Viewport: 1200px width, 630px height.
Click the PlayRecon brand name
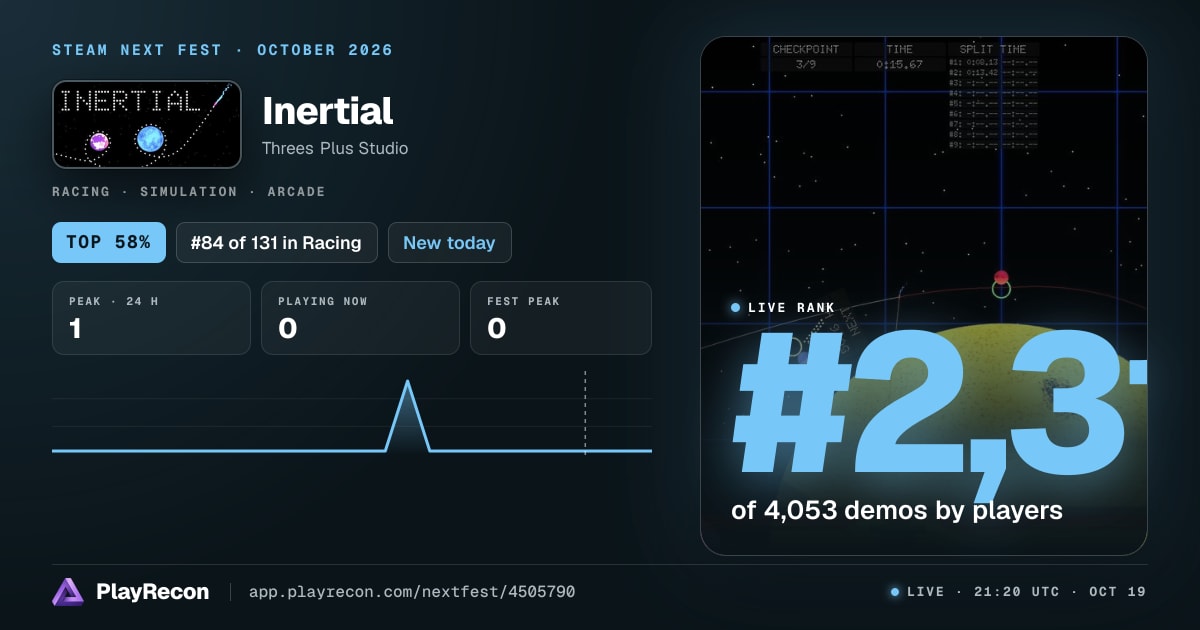152,592
